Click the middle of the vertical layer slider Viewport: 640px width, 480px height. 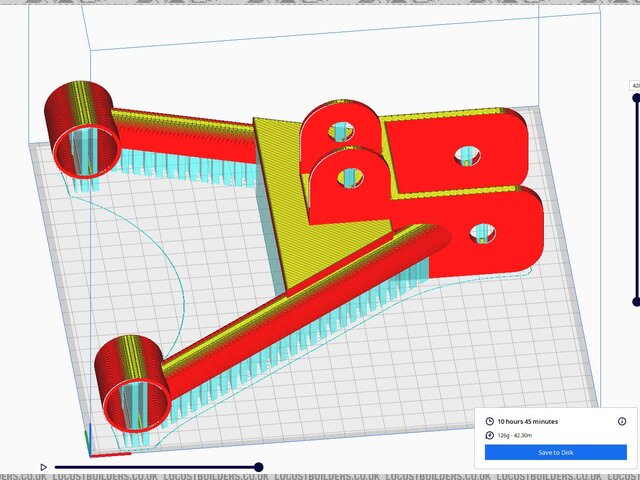[636, 200]
